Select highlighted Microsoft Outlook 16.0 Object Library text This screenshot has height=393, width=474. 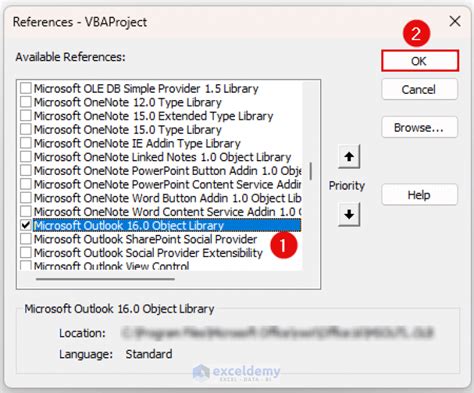click(x=129, y=225)
